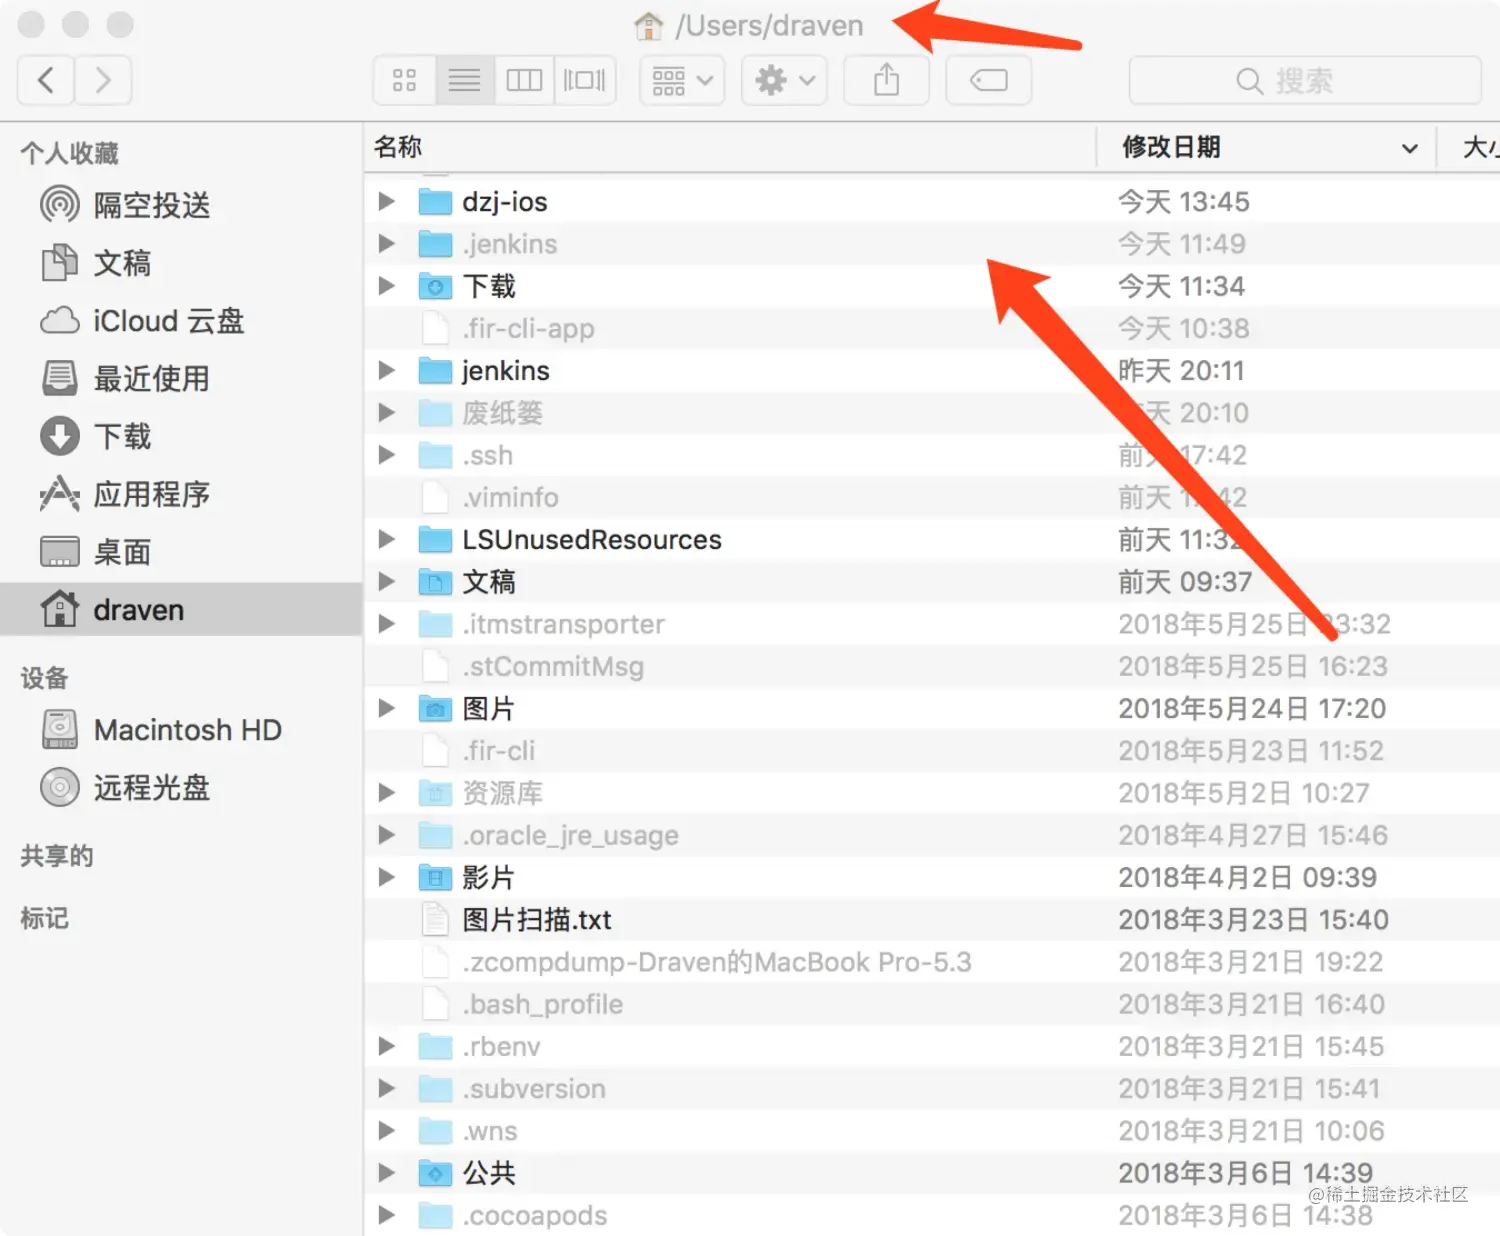Select the .oracle_jre_usage folder name
Screen dimensions: 1500x1236
[571, 836]
